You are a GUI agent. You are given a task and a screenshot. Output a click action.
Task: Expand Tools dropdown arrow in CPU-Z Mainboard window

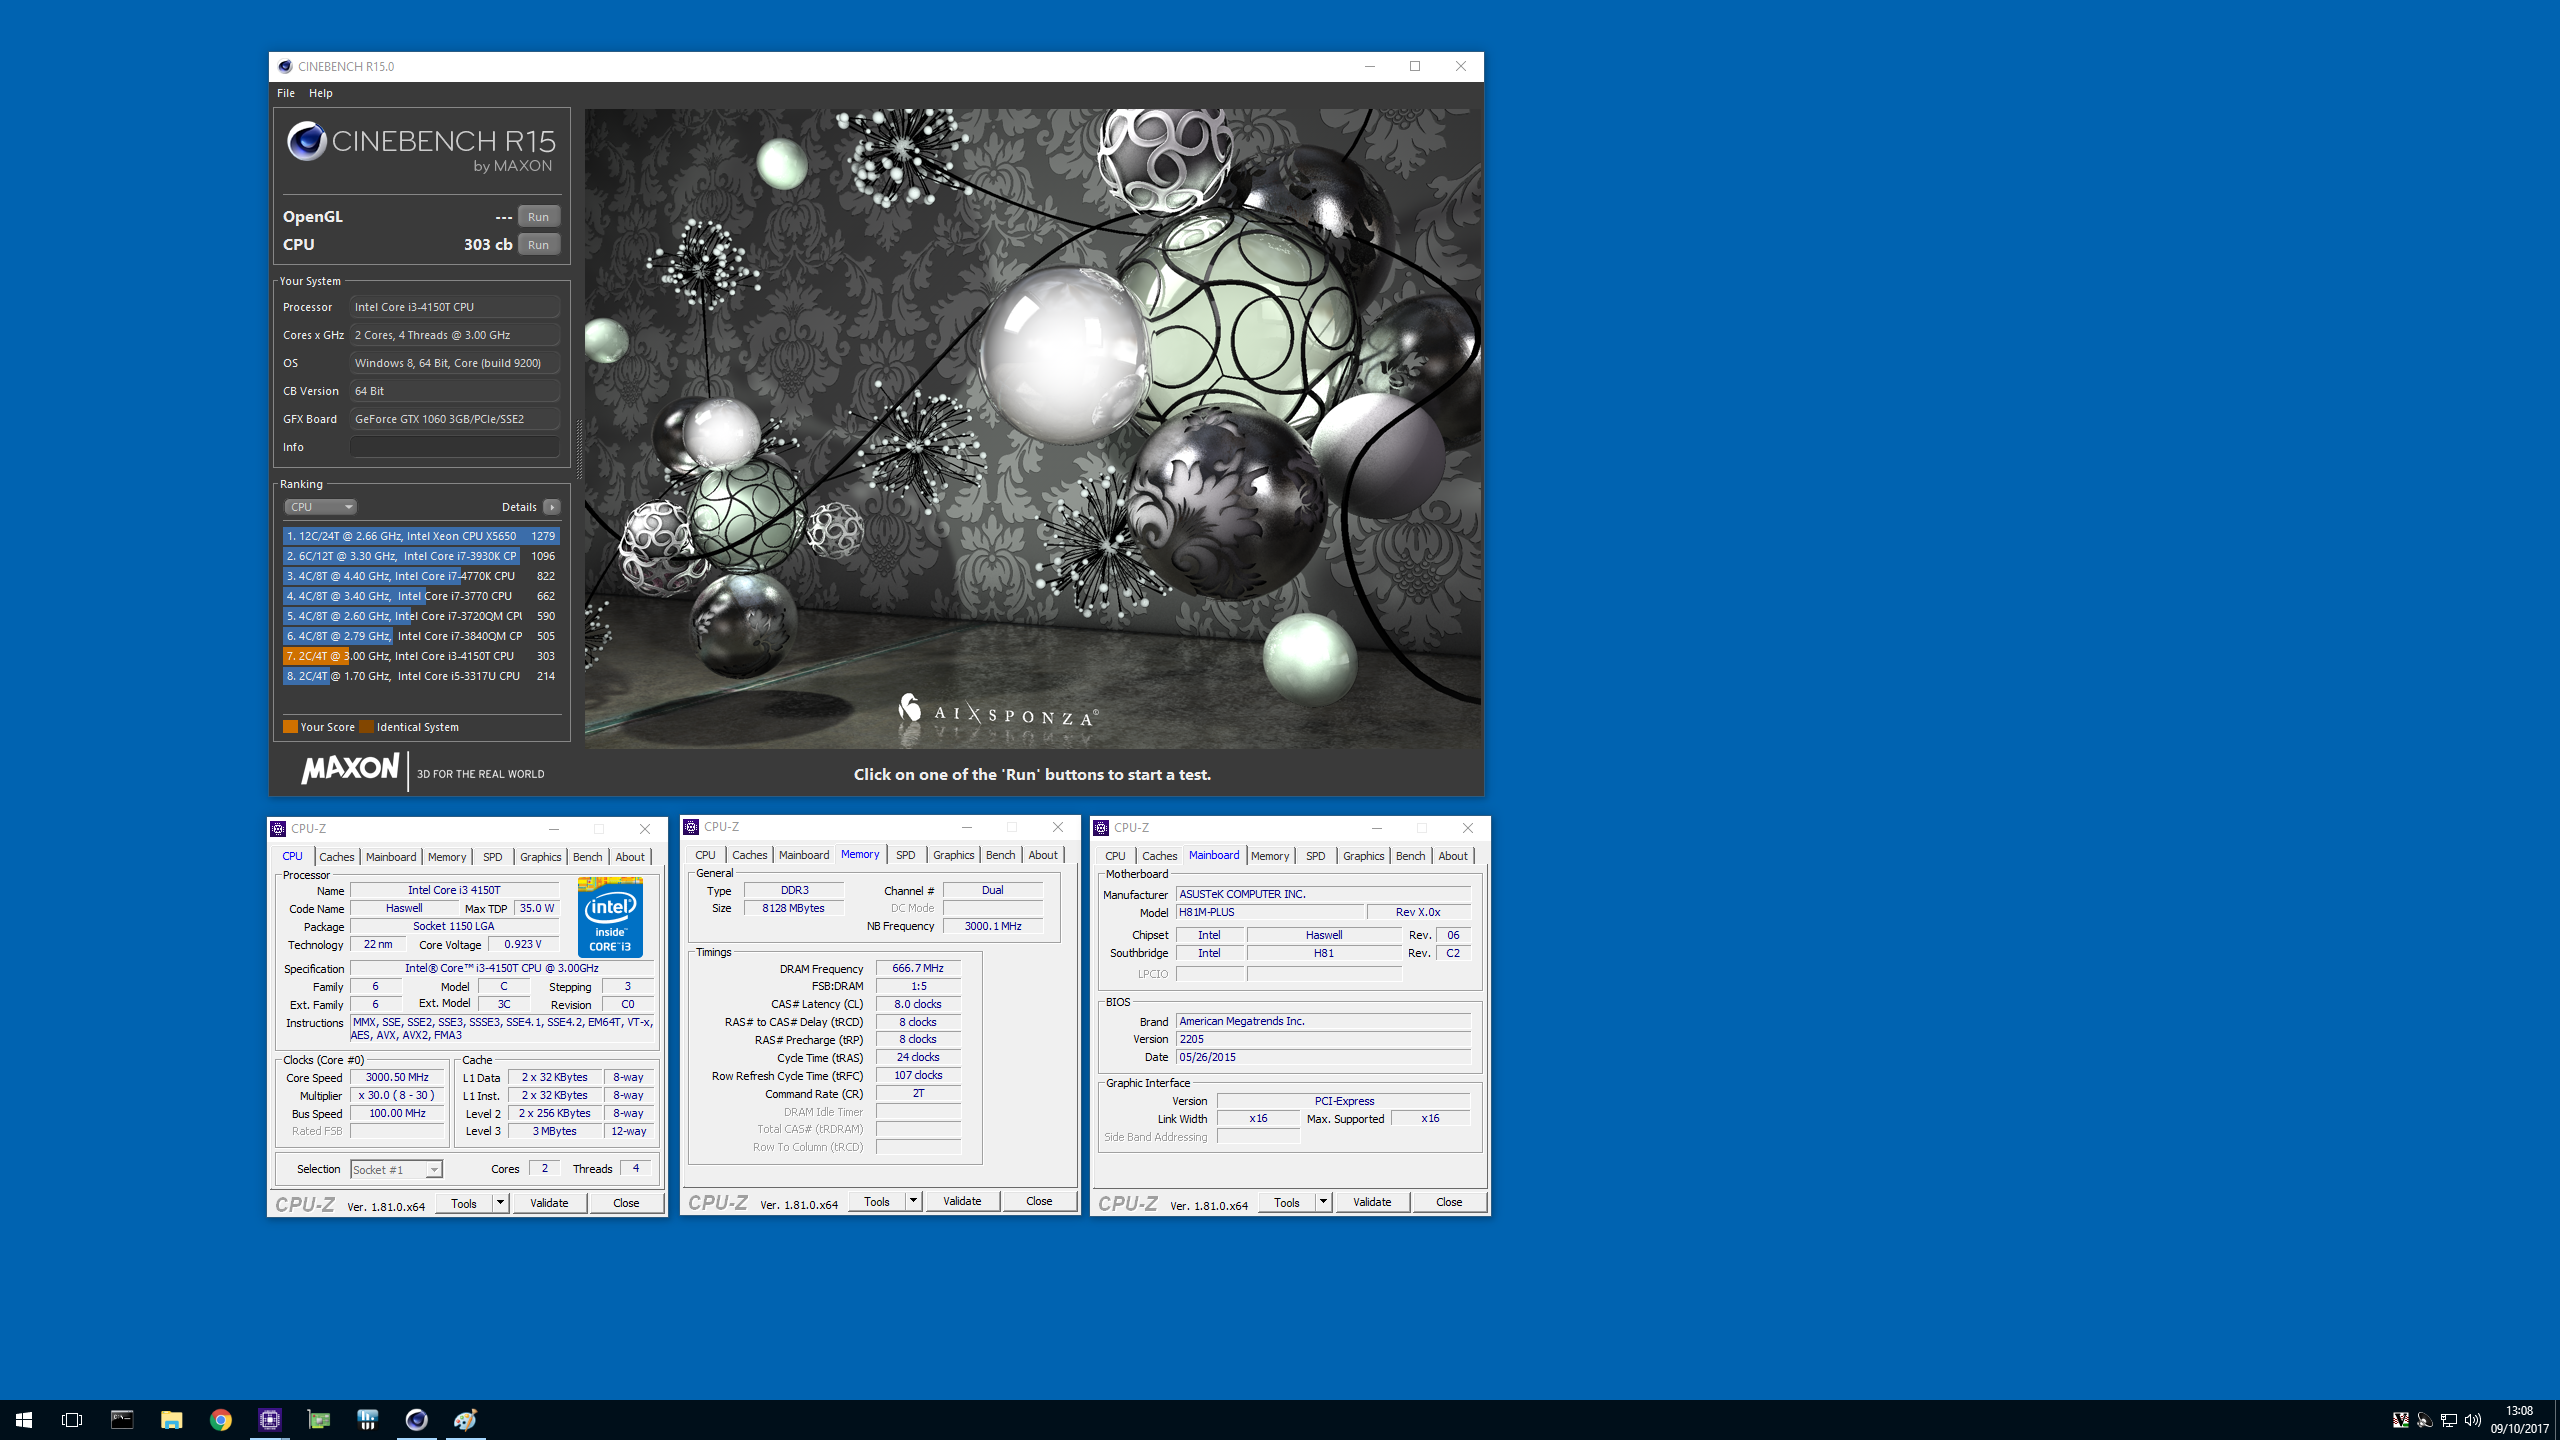(x=1323, y=1202)
